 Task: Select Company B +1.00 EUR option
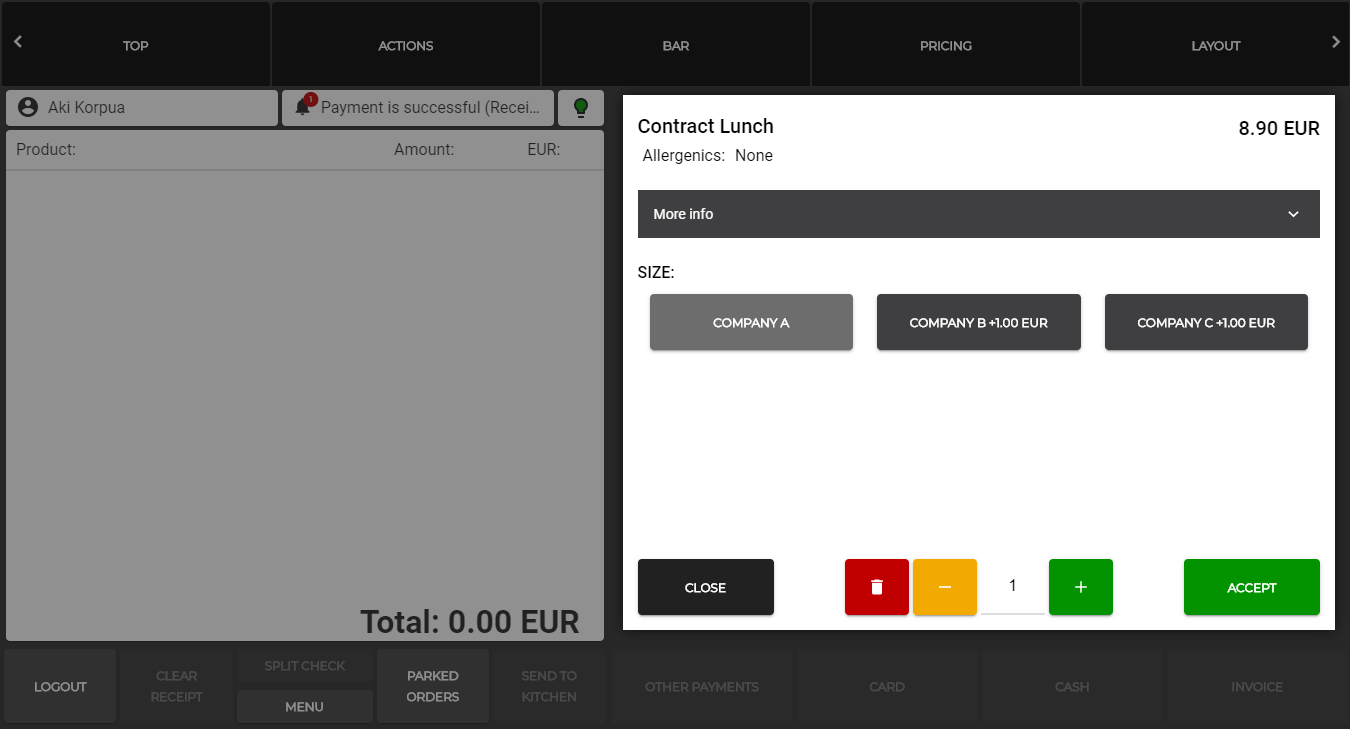(978, 323)
